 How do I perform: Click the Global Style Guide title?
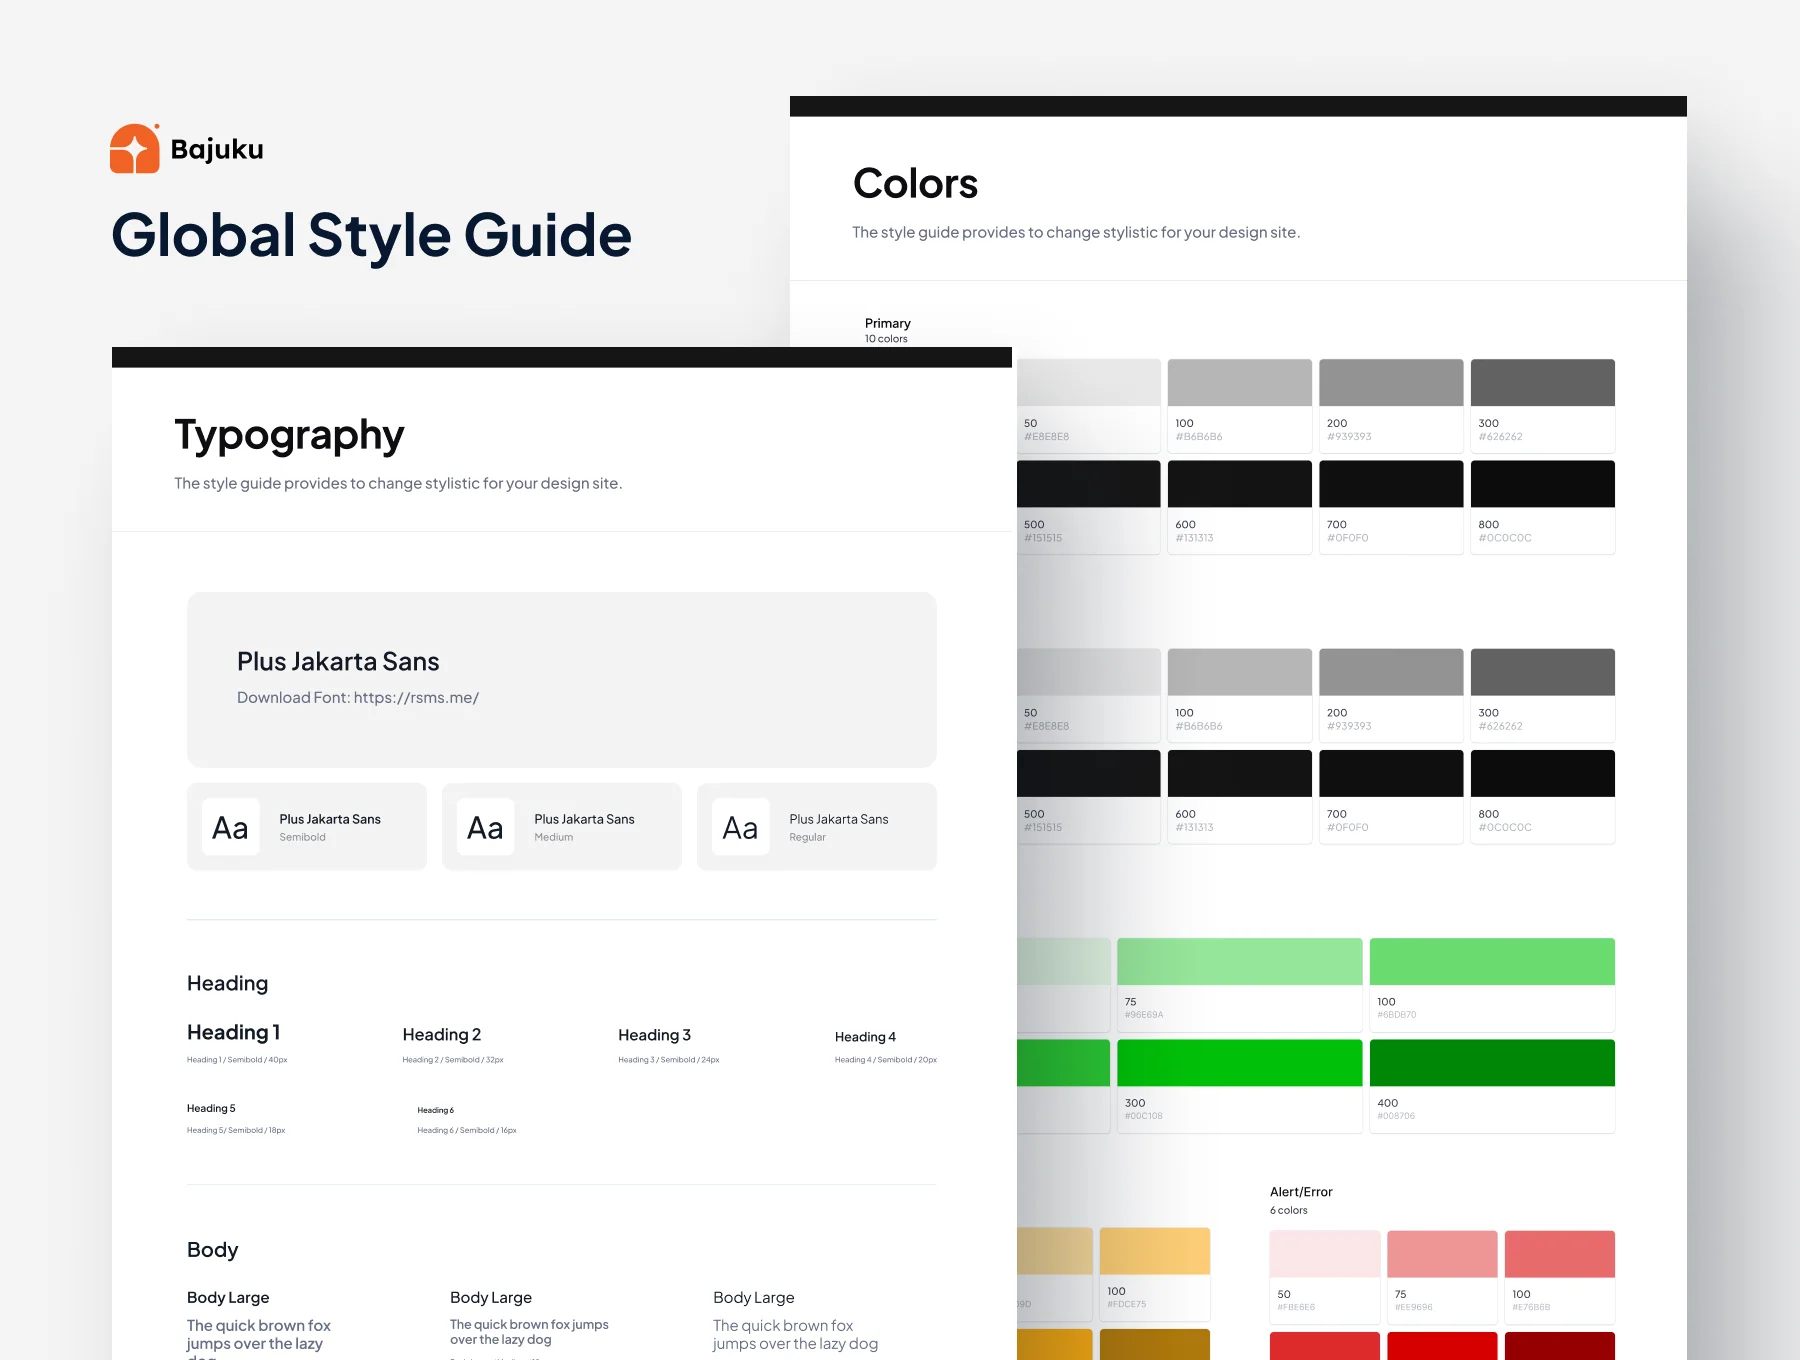371,236
